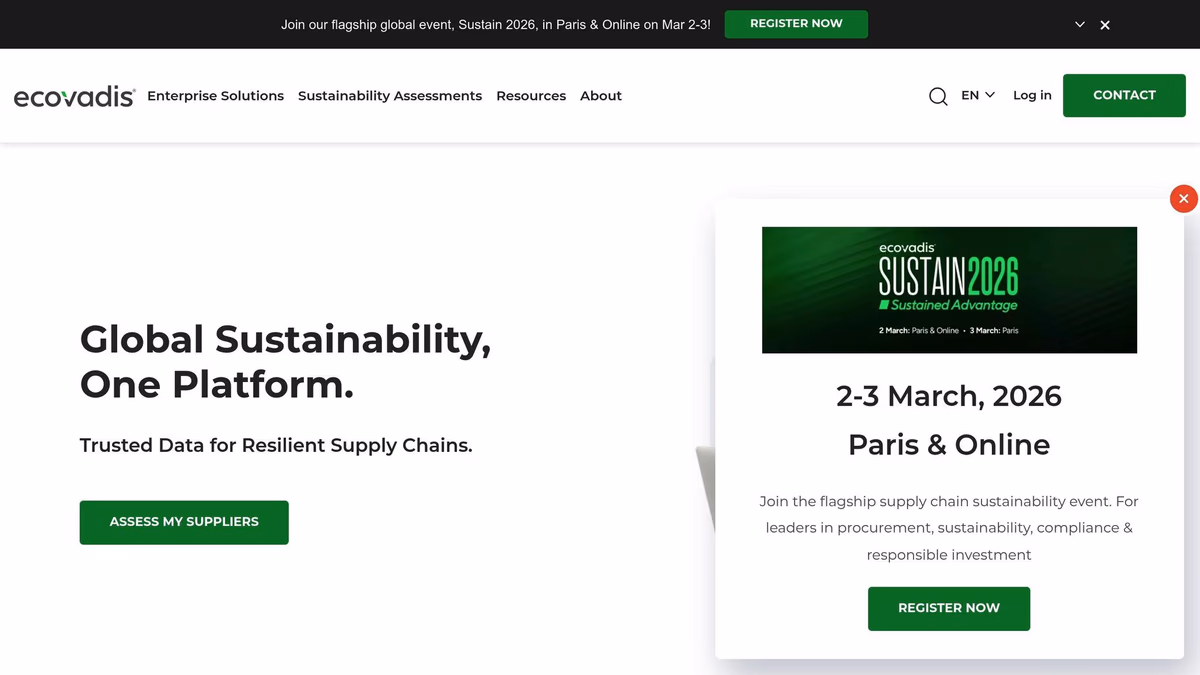The width and height of the screenshot is (1200, 675).
Task: Click REGISTER NOW in the event popup
Action: (948, 608)
